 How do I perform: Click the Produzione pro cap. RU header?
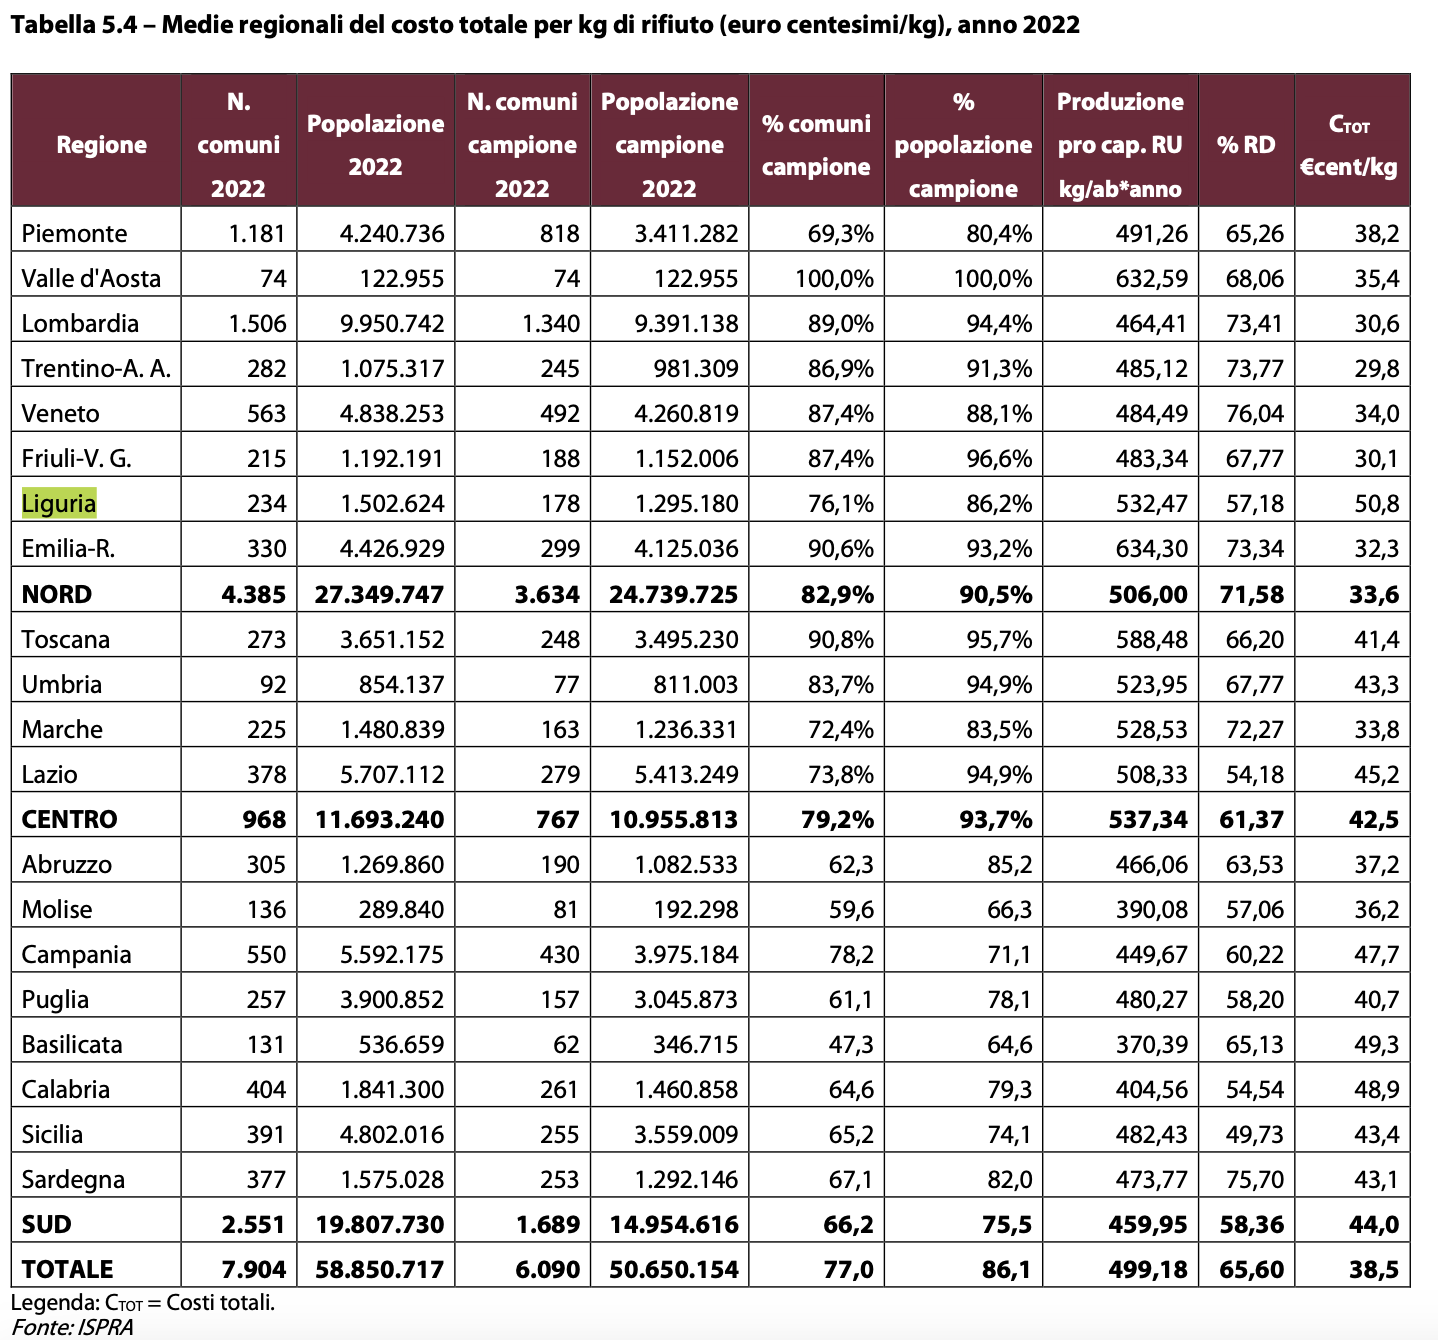tap(1120, 145)
